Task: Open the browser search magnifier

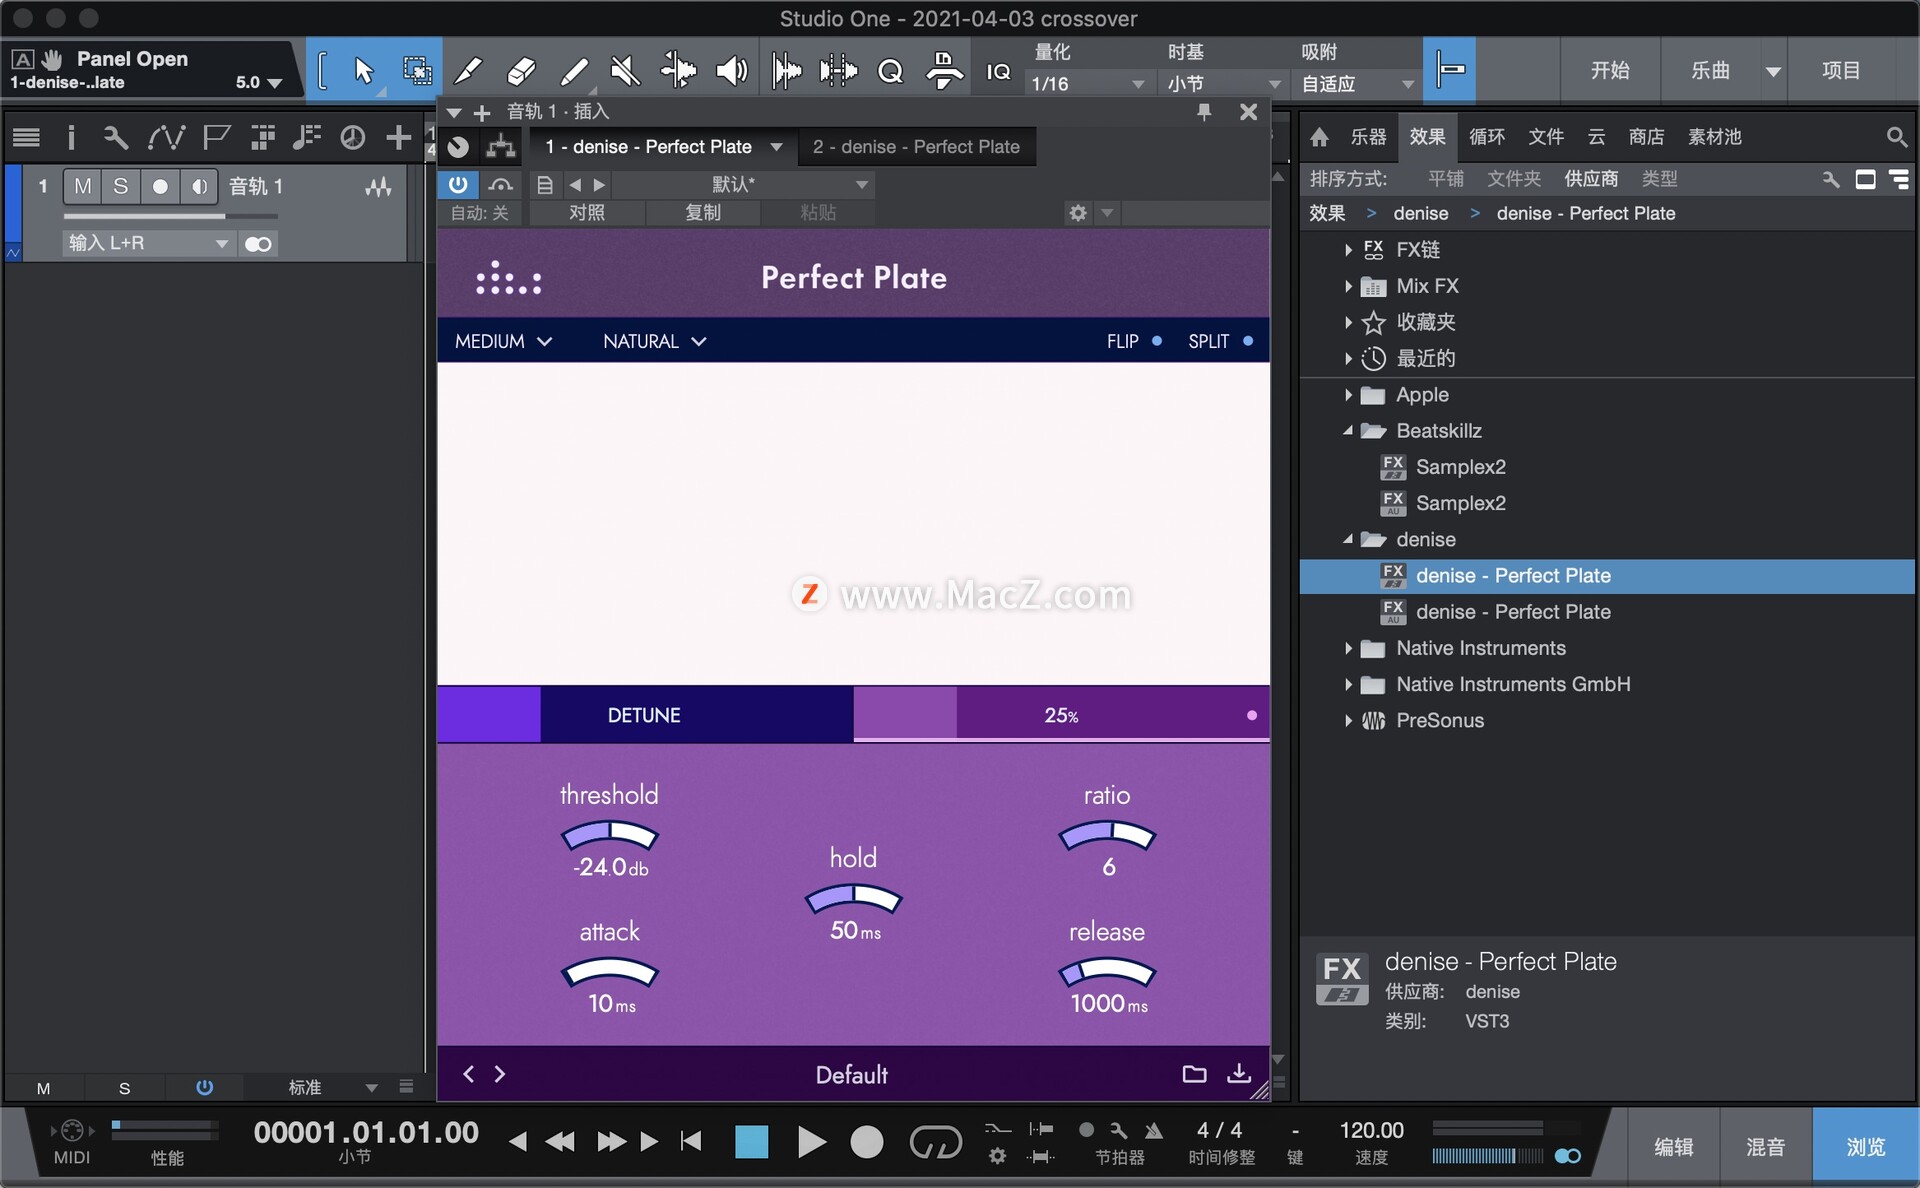Action: [1896, 137]
